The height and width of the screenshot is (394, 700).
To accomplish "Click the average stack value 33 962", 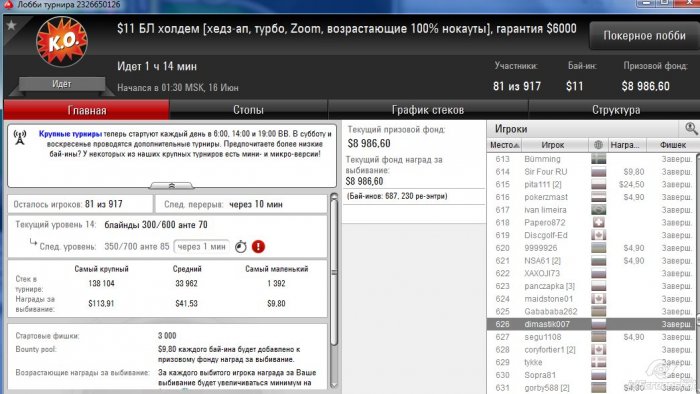I will coord(186,283).
